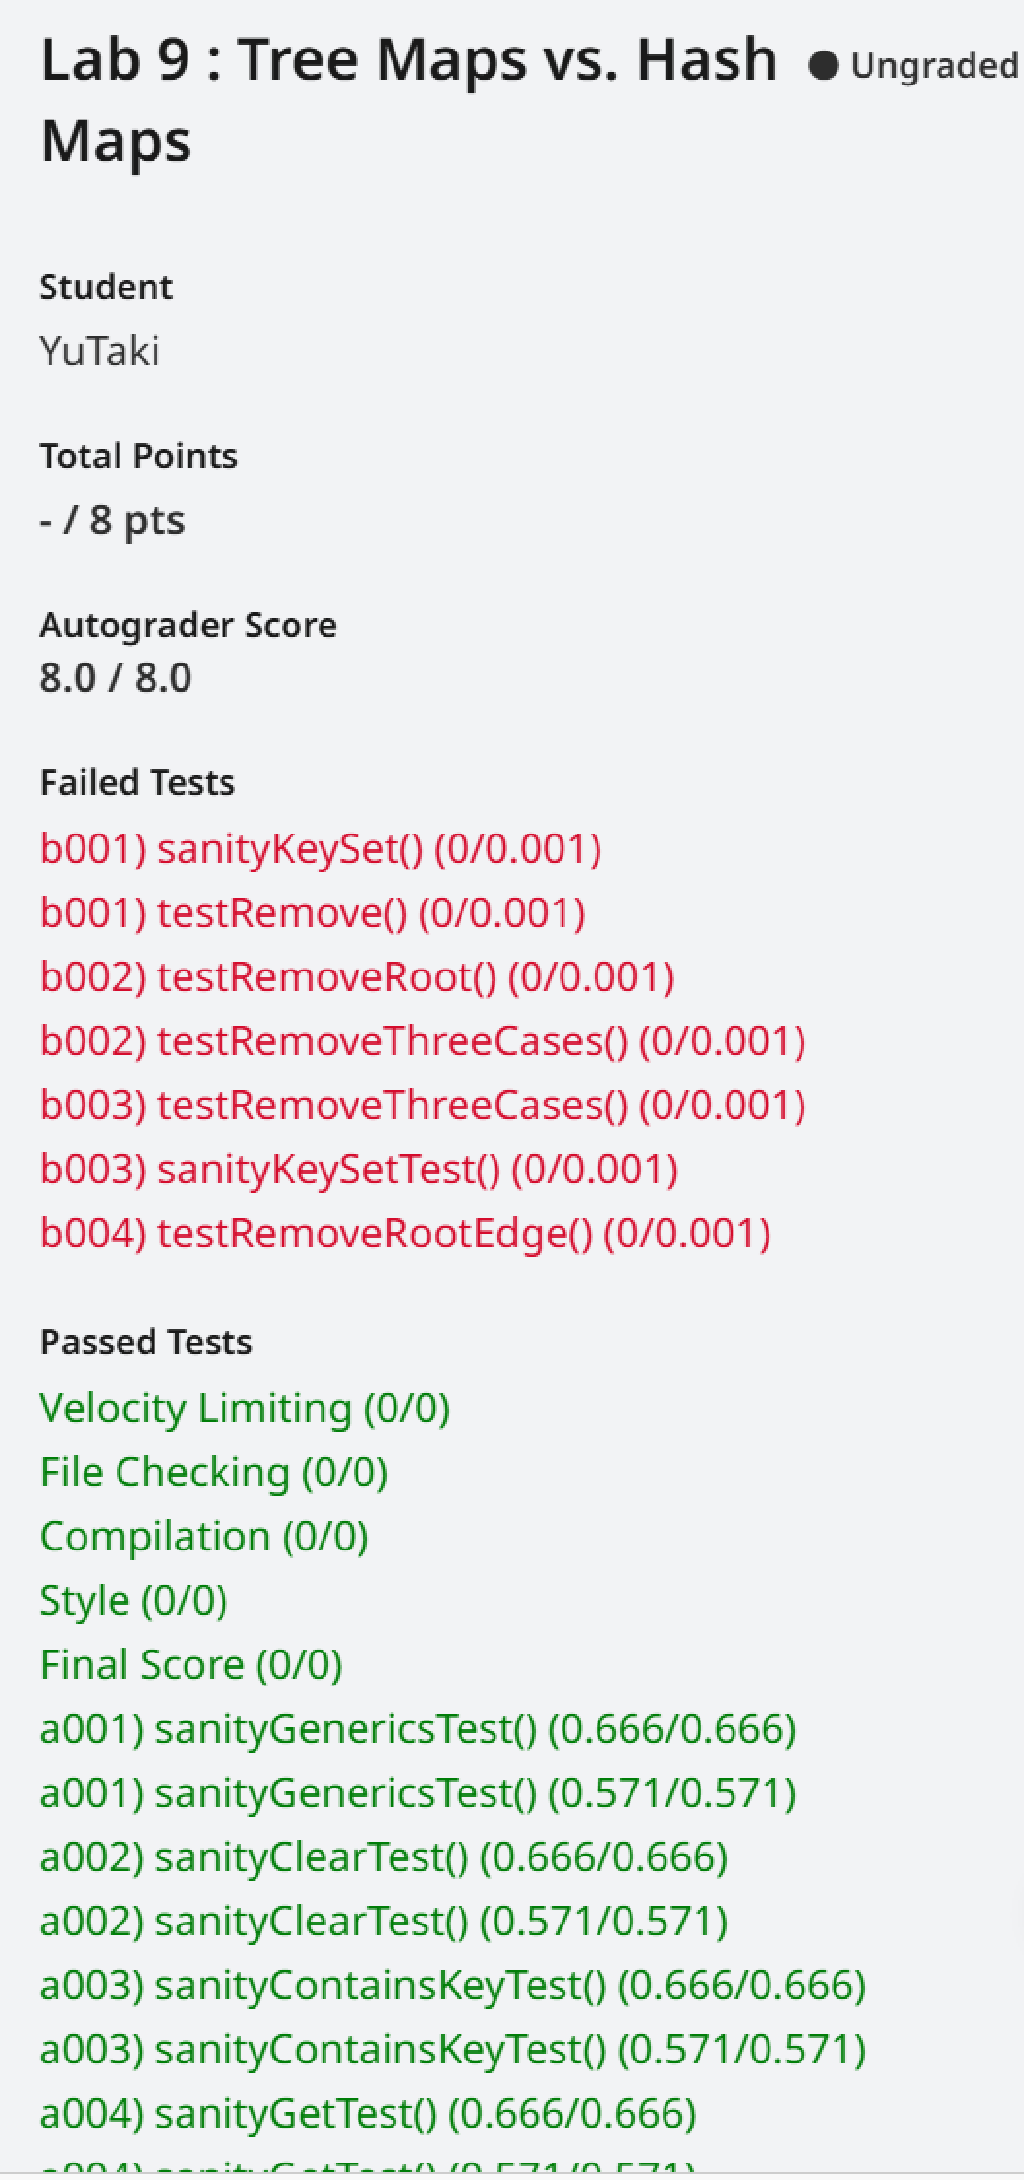View failed test b002 testRemoveThreeCases()
This screenshot has width=1024, height=2180.
(422, 1041)
